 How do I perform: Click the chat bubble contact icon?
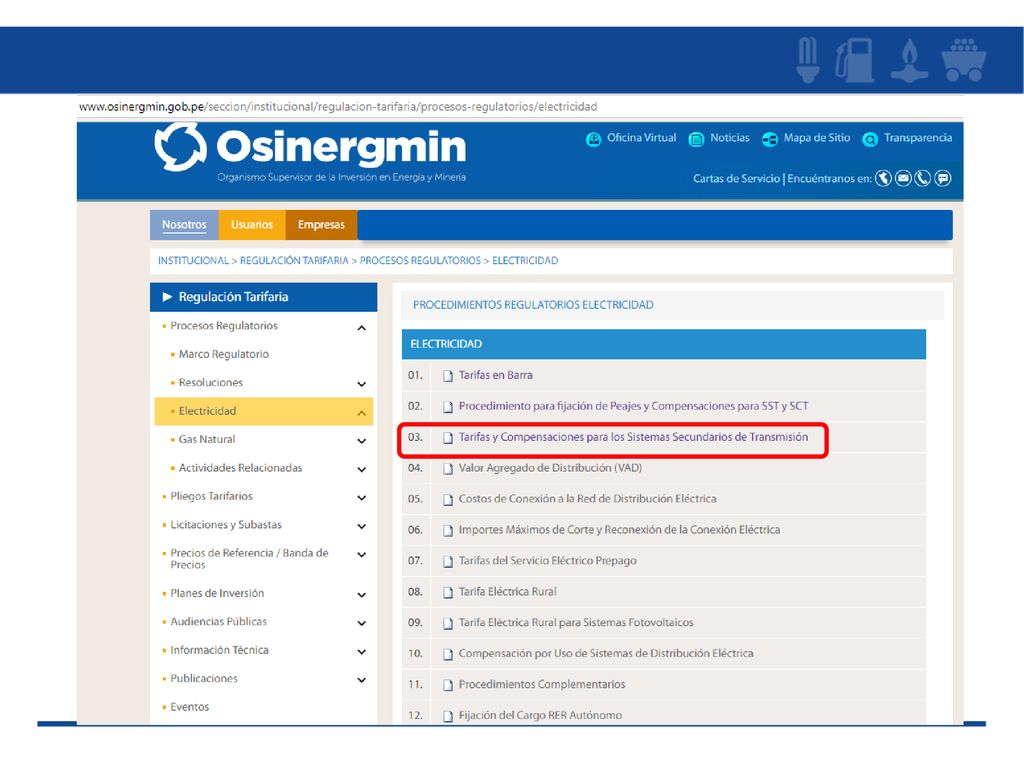[x=942, y=178]
